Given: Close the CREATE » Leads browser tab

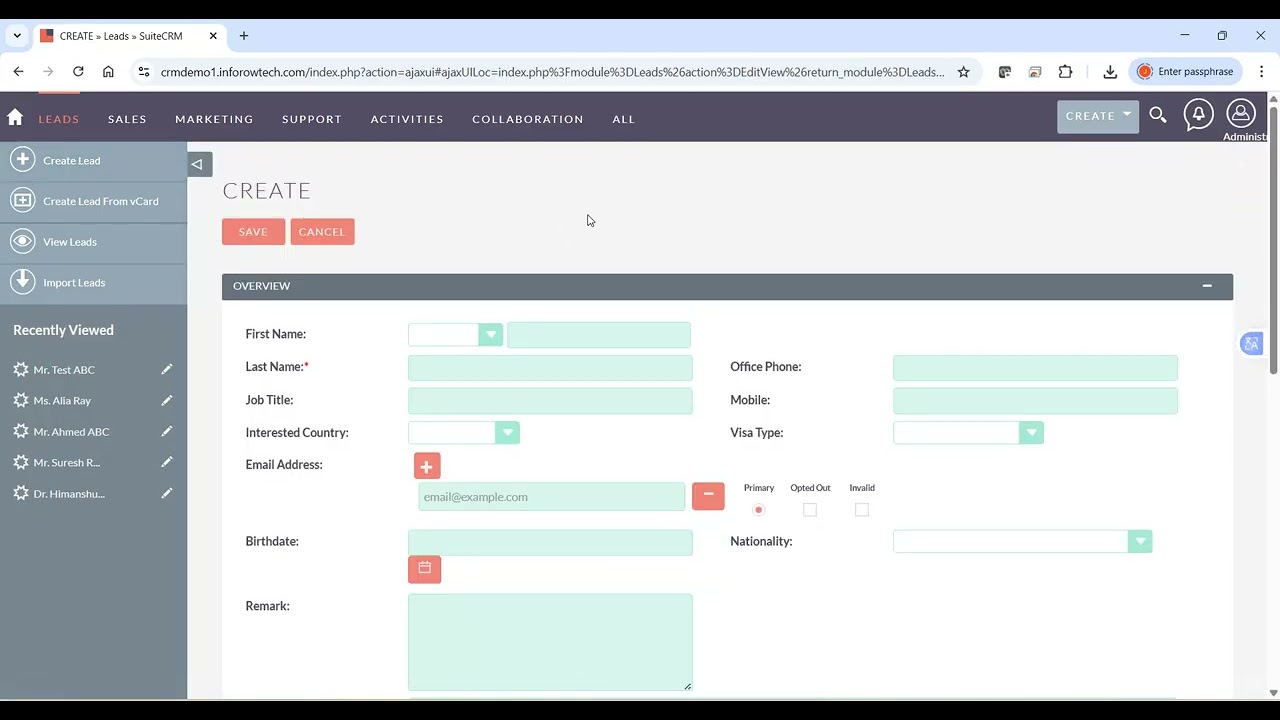Looking at the screenshot, I should (213, 36).
